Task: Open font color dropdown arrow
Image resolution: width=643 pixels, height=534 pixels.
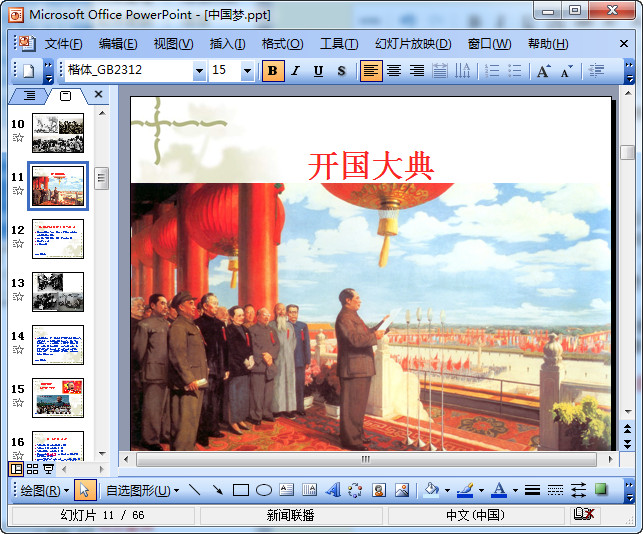Action: [x=515, y=490]
